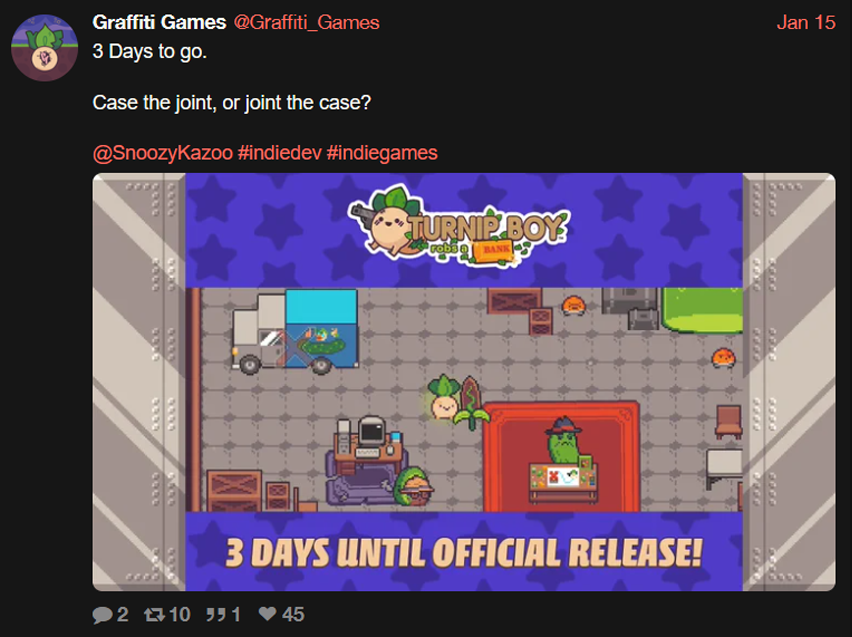Click the computer desk in game scene

[x=368, y=445]
